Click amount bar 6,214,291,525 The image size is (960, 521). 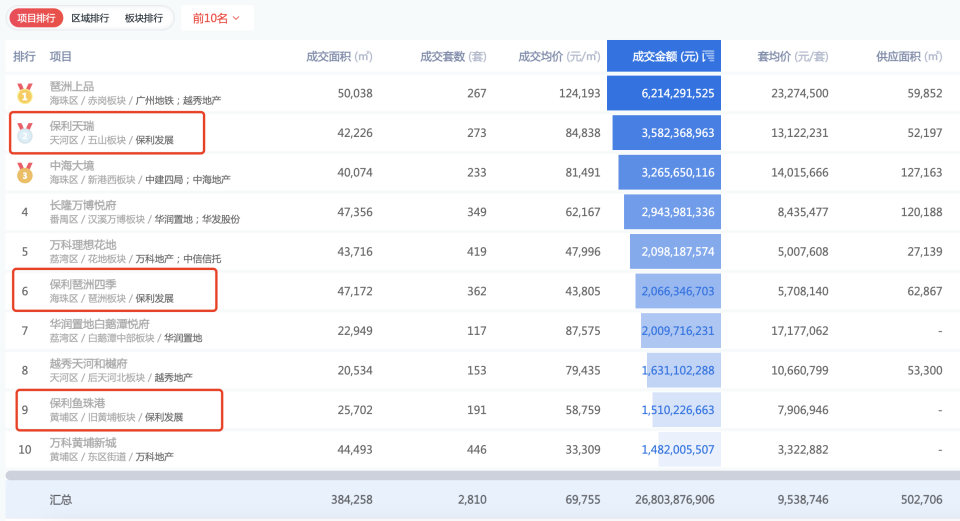(664, 93)
